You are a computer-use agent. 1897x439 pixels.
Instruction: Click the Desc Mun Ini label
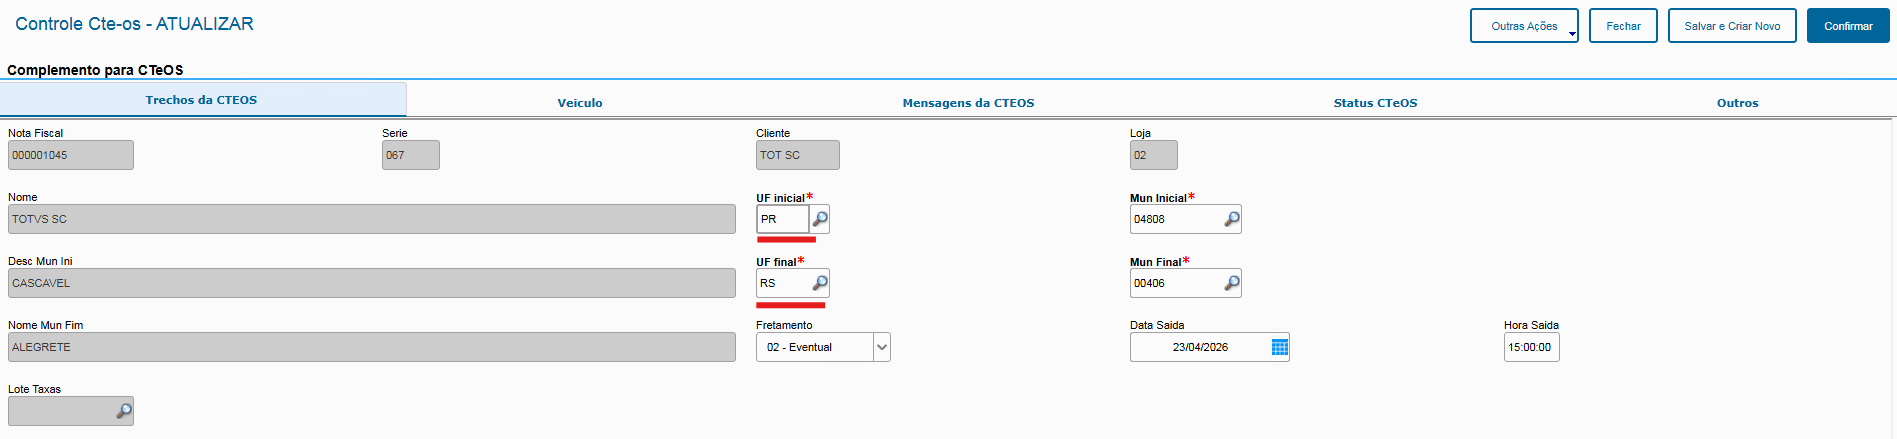[x=40, y=261]
